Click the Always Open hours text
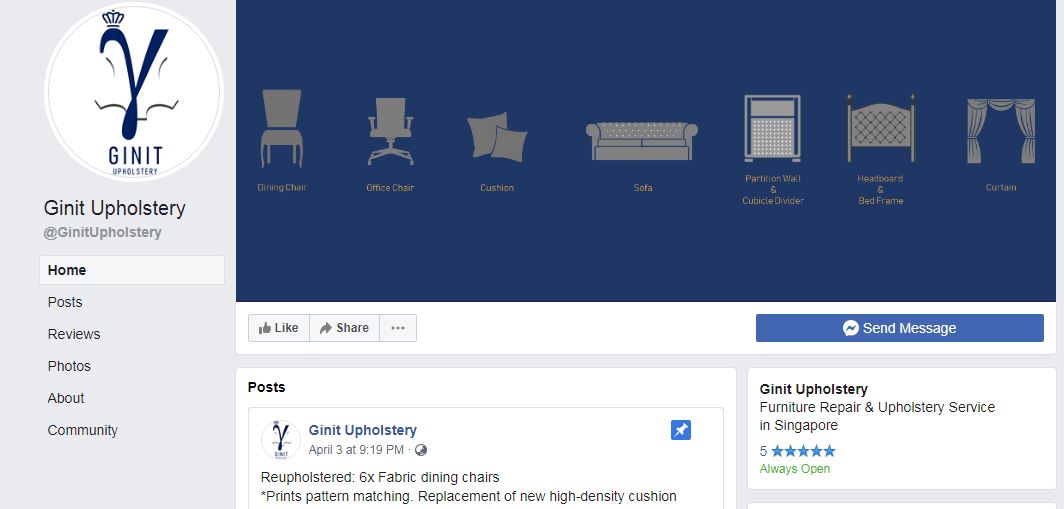Screen dimensions: 1064x509 795,469
